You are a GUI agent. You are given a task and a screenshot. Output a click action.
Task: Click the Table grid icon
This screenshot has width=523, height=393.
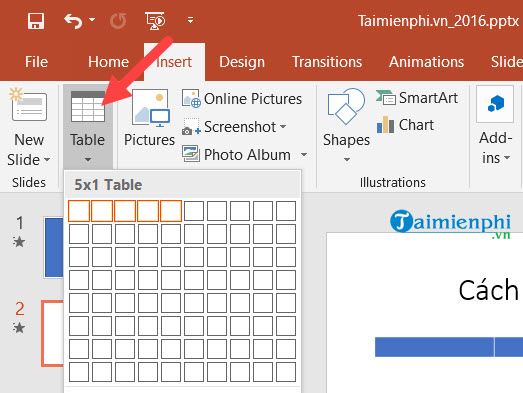pyautogui.click(x=88, y=106)
